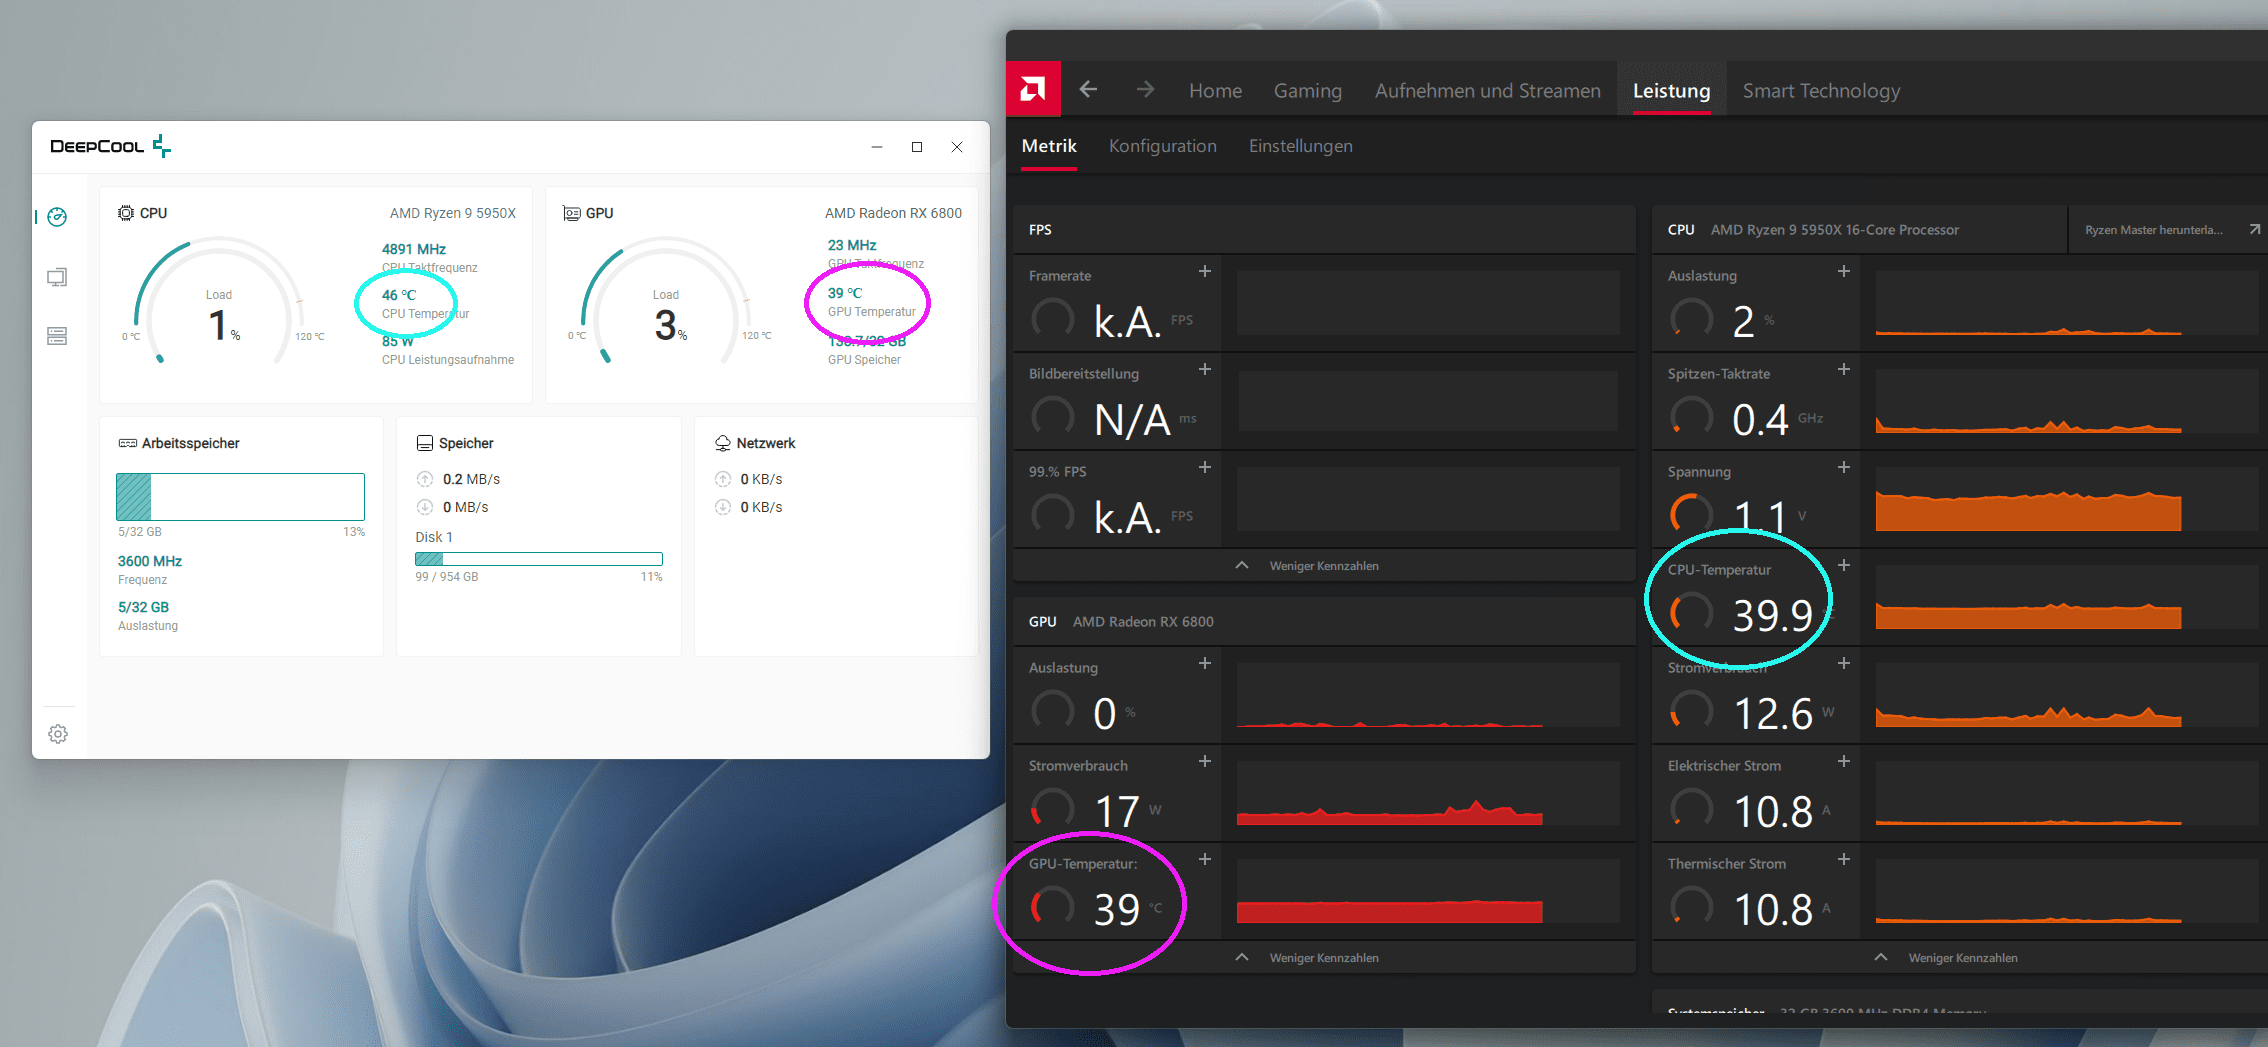
Task: Click the Netzwerk icon in DeepCool
Action: 723,443
